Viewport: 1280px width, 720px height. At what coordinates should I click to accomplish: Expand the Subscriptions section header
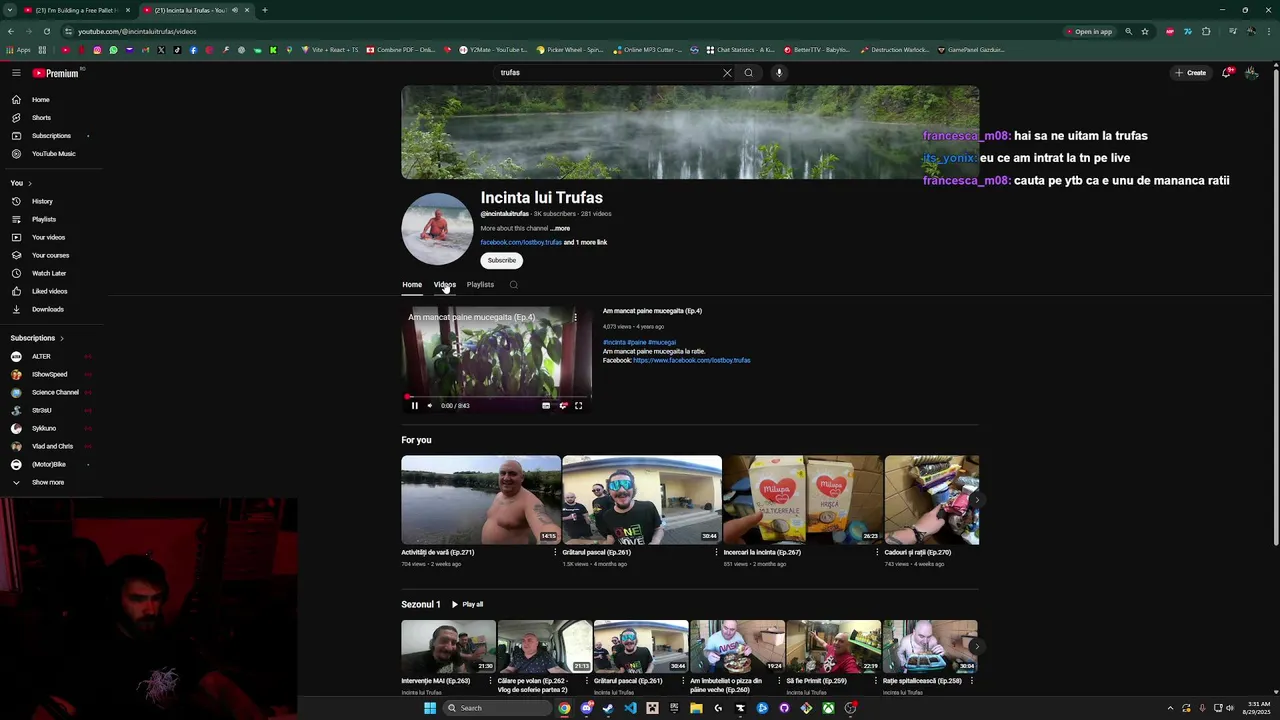point(37,338)
